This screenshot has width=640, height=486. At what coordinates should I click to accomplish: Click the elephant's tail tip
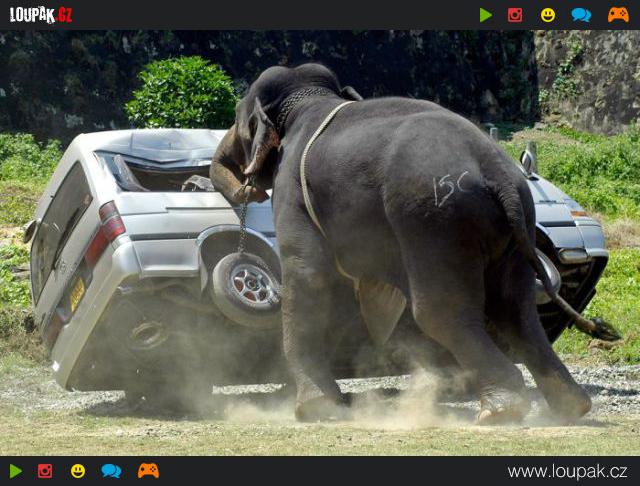point(603,329)
